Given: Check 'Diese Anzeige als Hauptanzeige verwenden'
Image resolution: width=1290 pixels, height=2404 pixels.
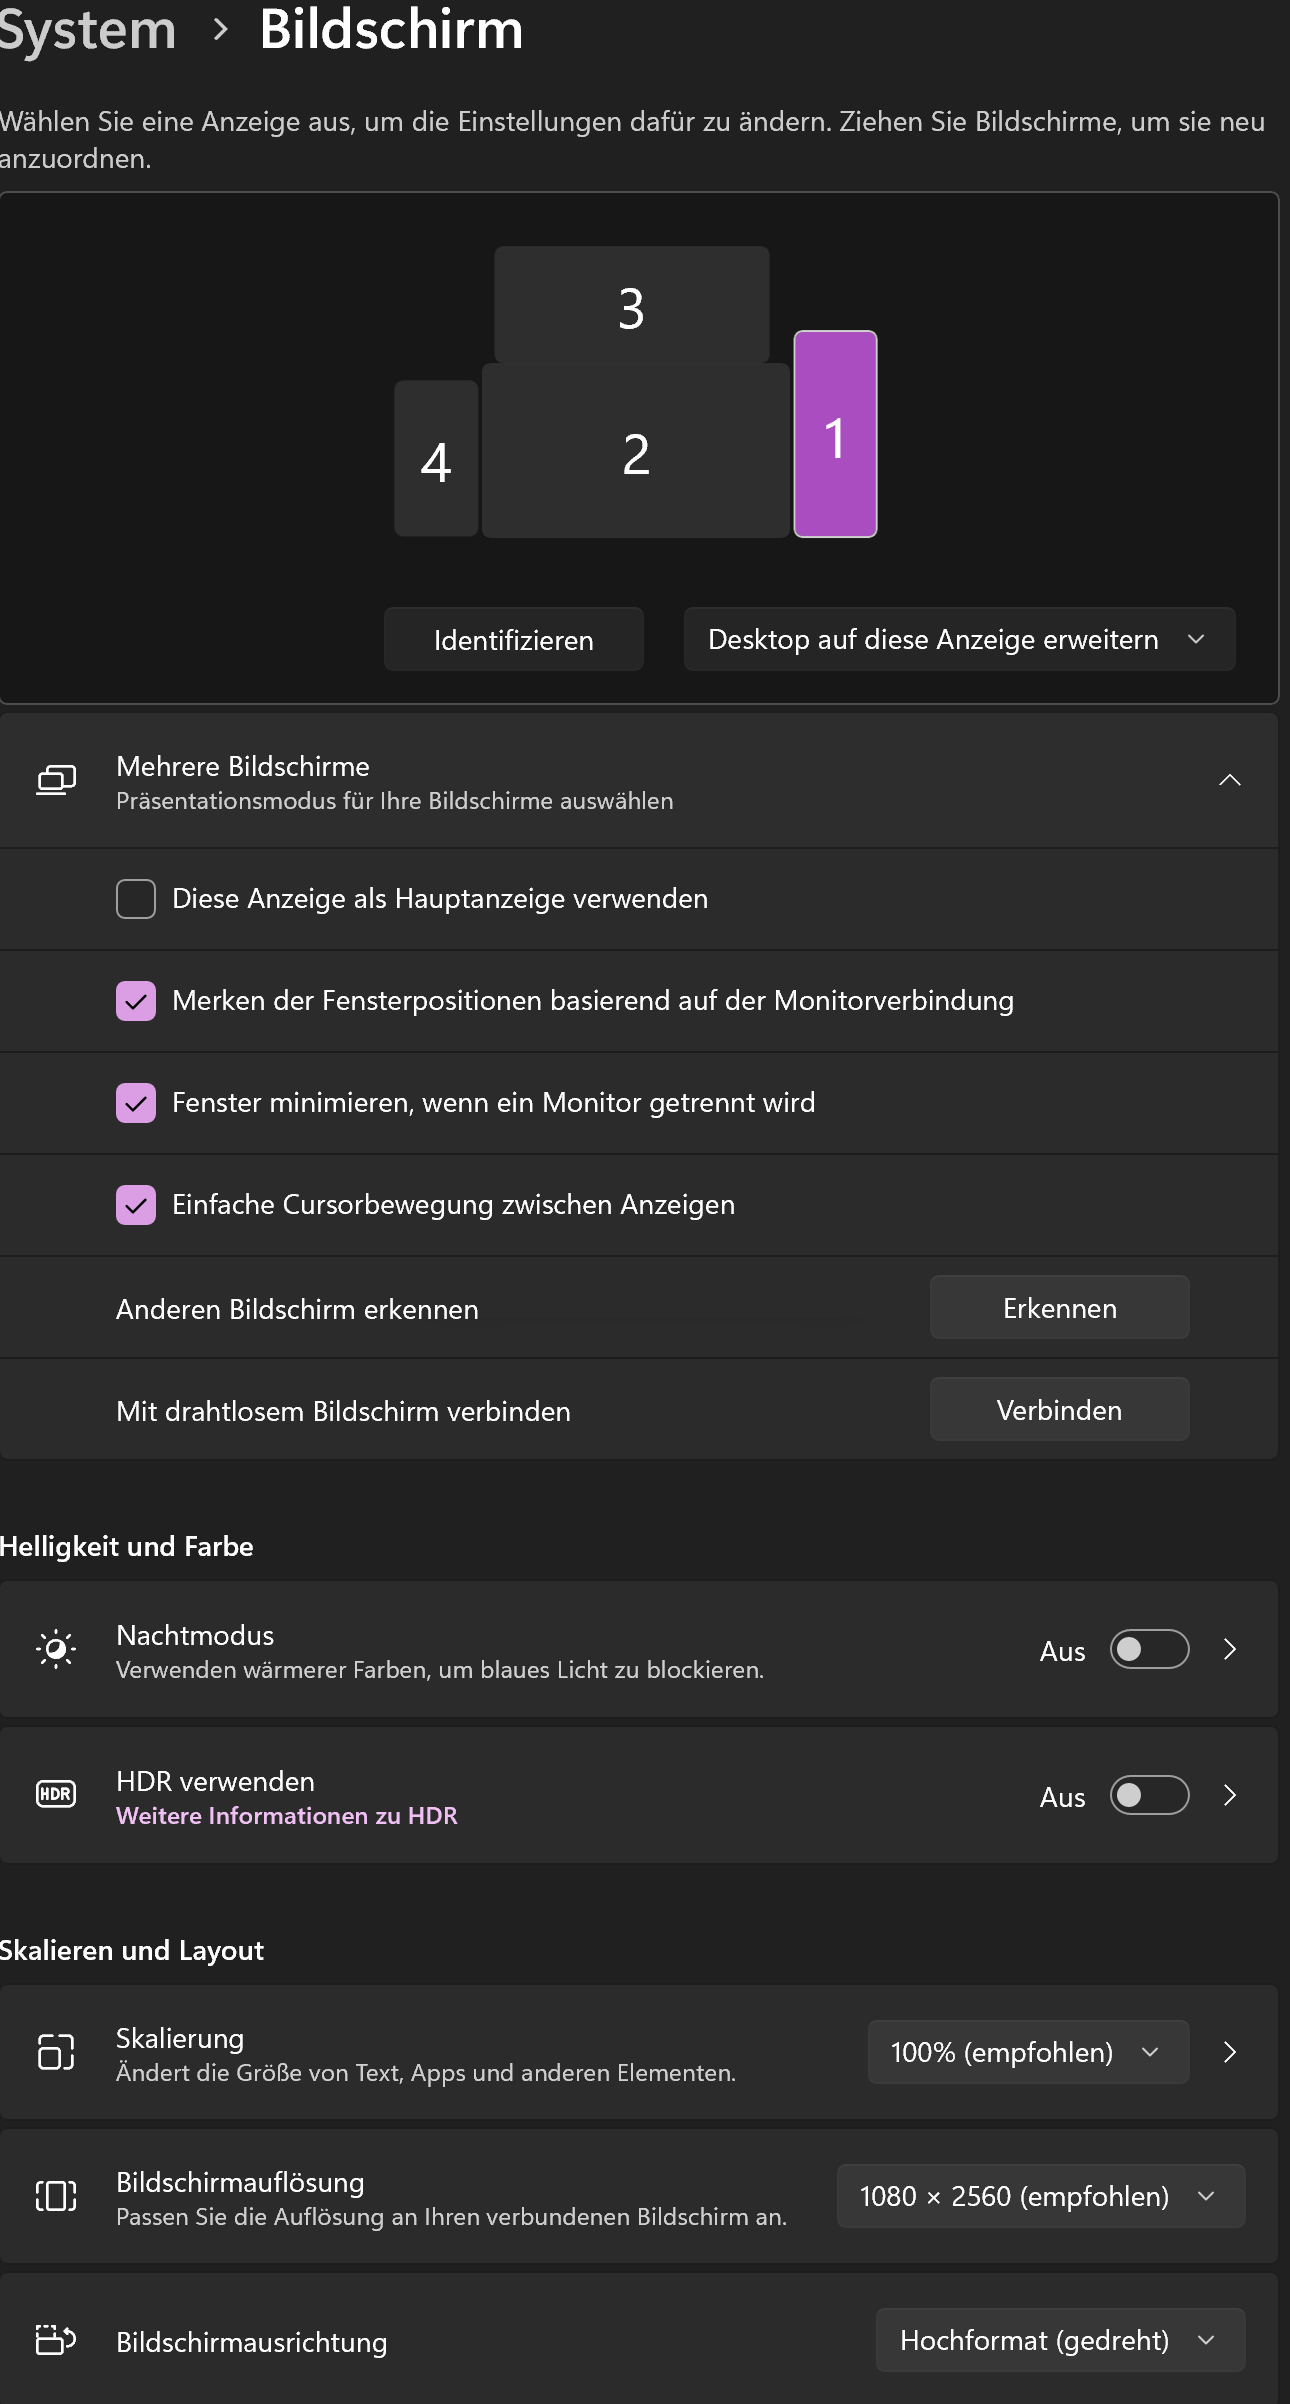Looking at the screenshot, I should click(x=136, y=899).
